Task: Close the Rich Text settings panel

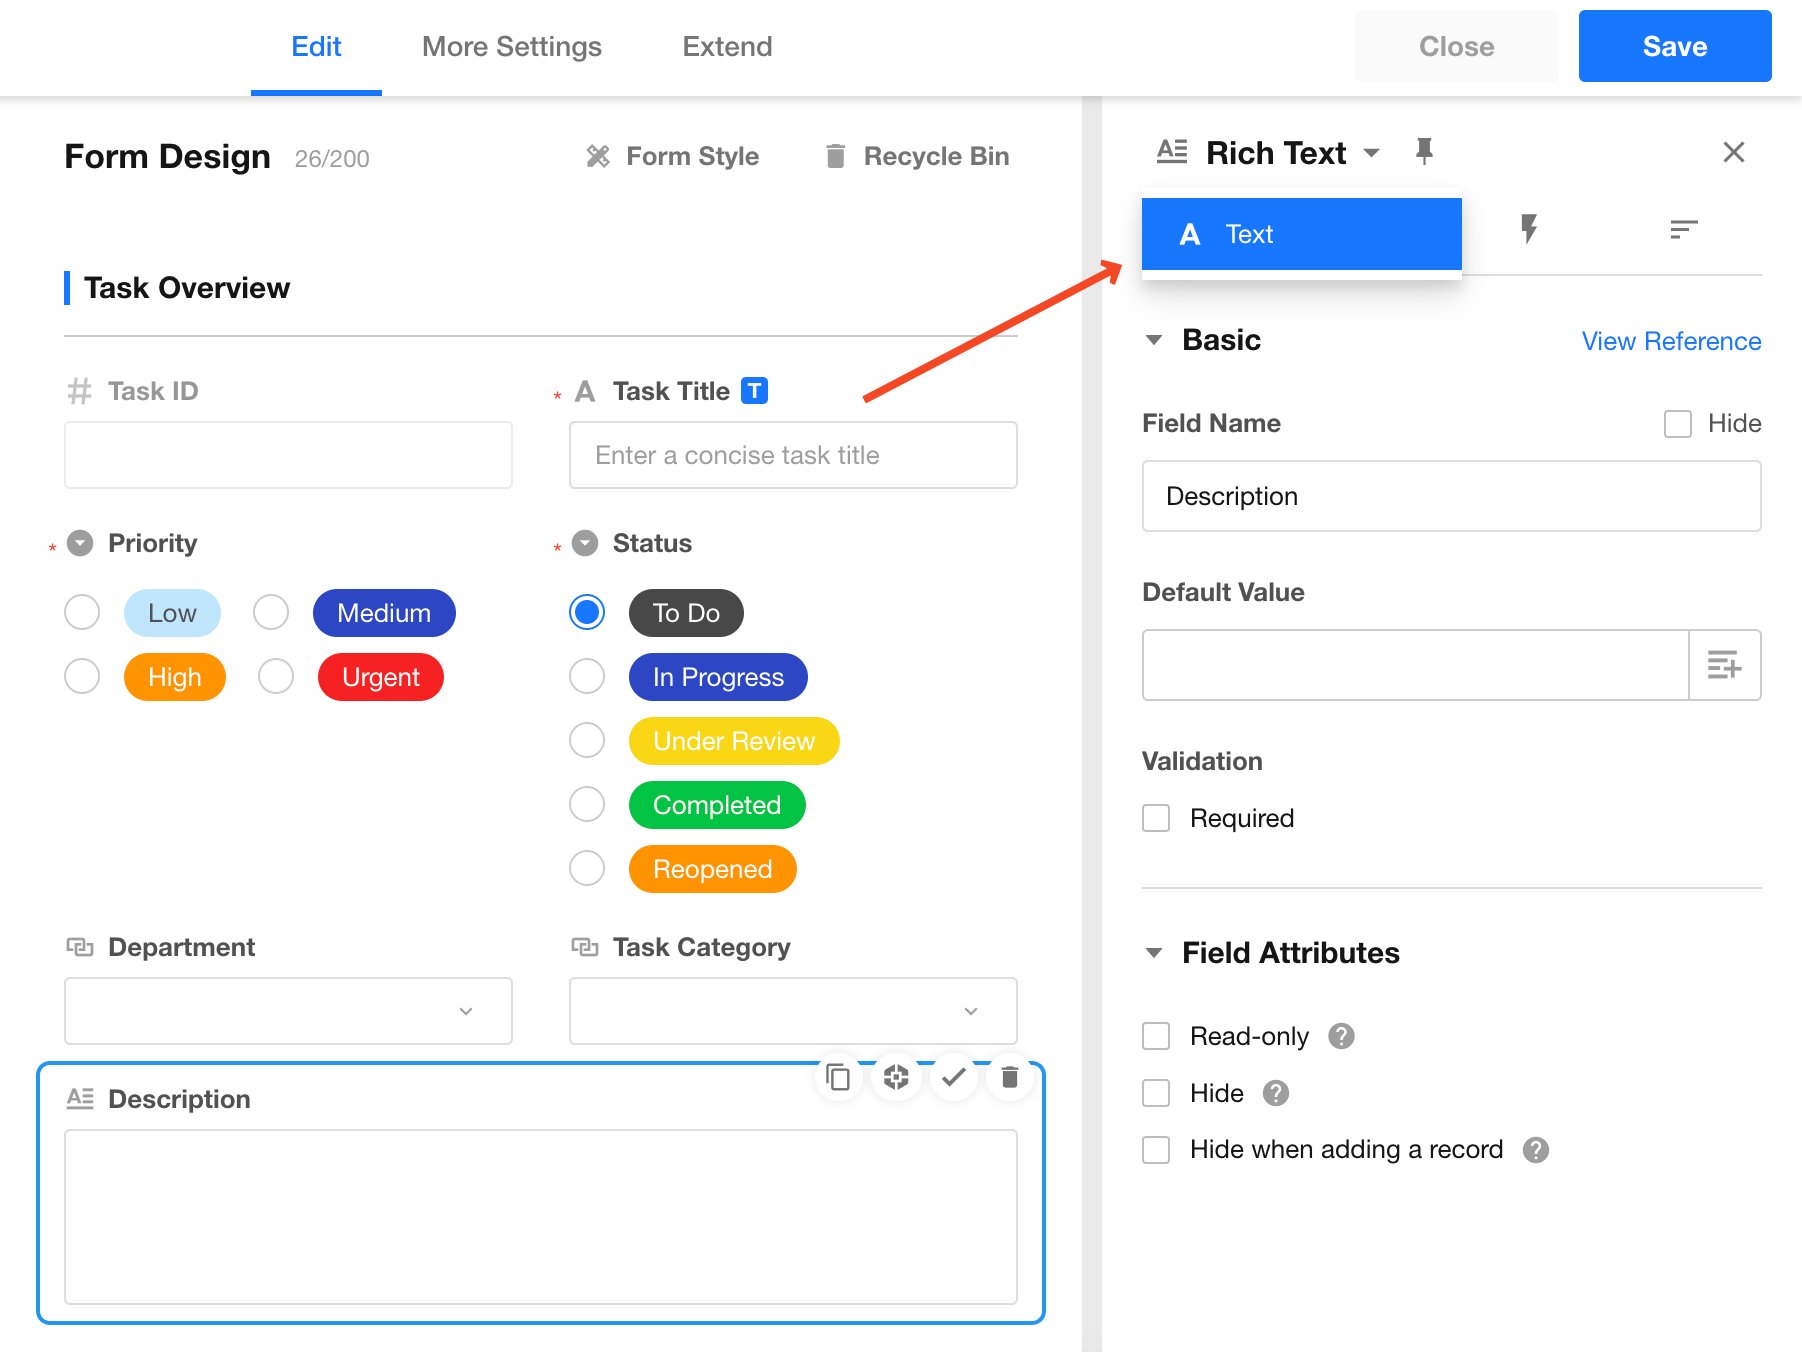Action: [x=1733, y=152]
